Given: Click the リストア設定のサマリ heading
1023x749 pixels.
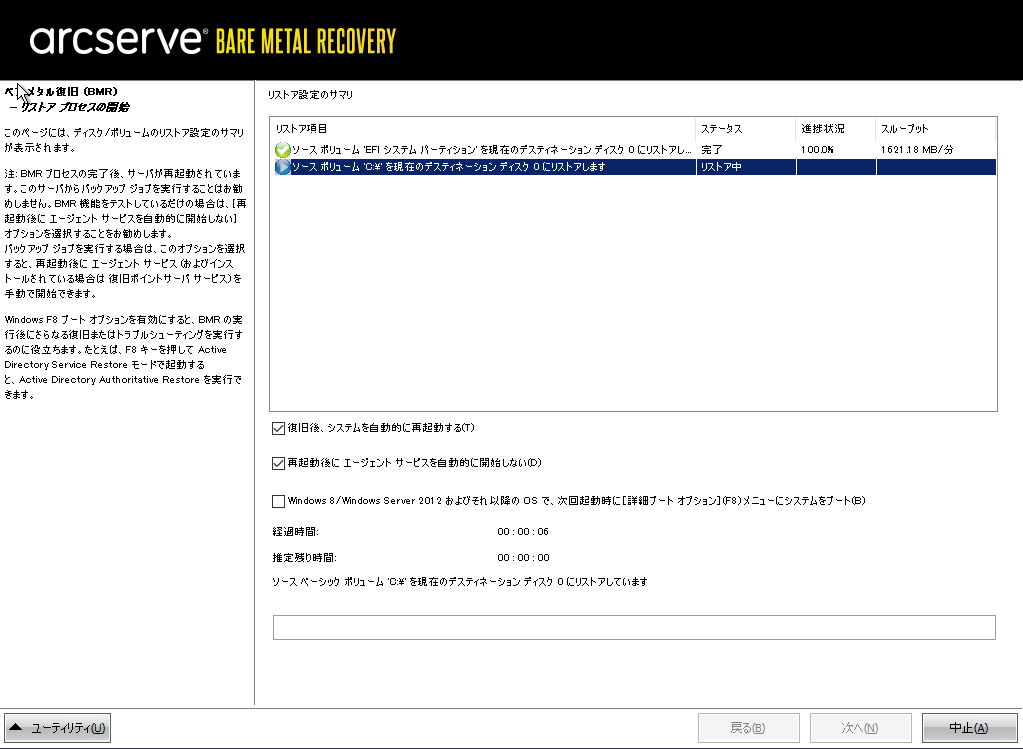Looking at the screenshot, I should coord(311,95).
